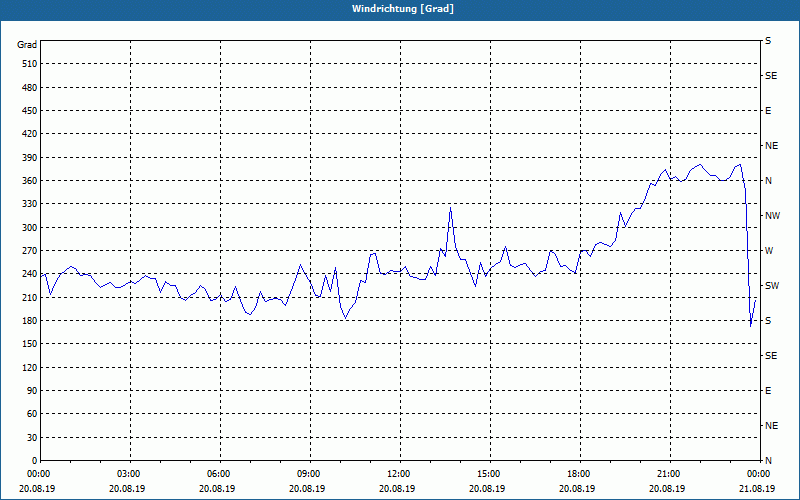Select the 390 y-axis label
This screenshot has width=800, height=500.
pos(30,158)
